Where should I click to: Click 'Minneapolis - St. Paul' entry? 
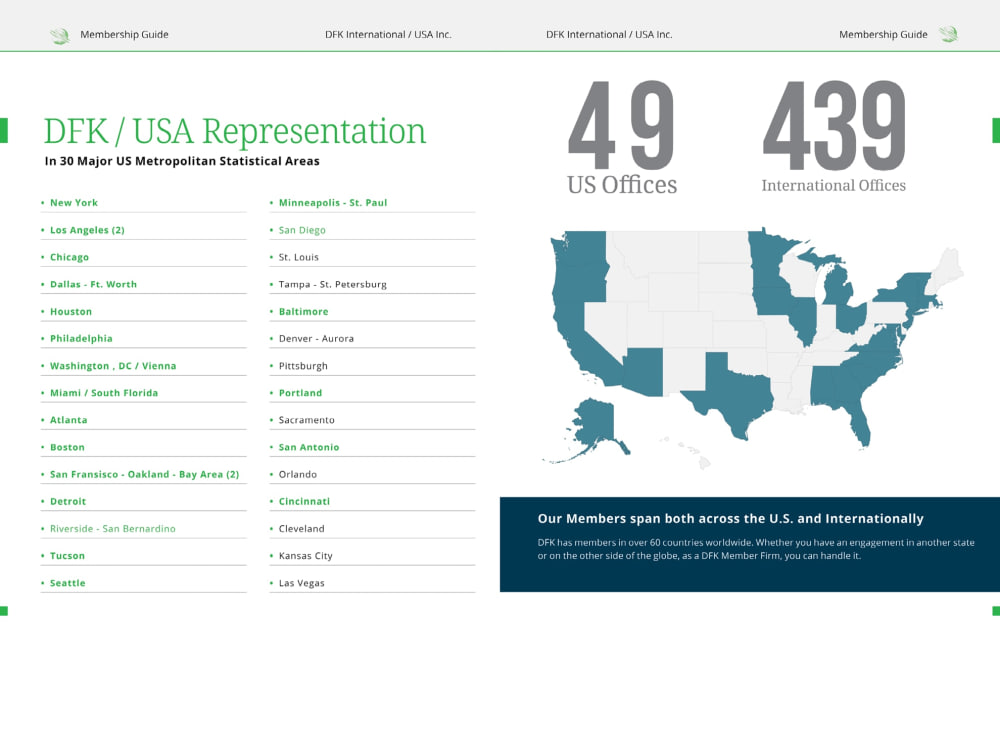(x=333, y=203)
